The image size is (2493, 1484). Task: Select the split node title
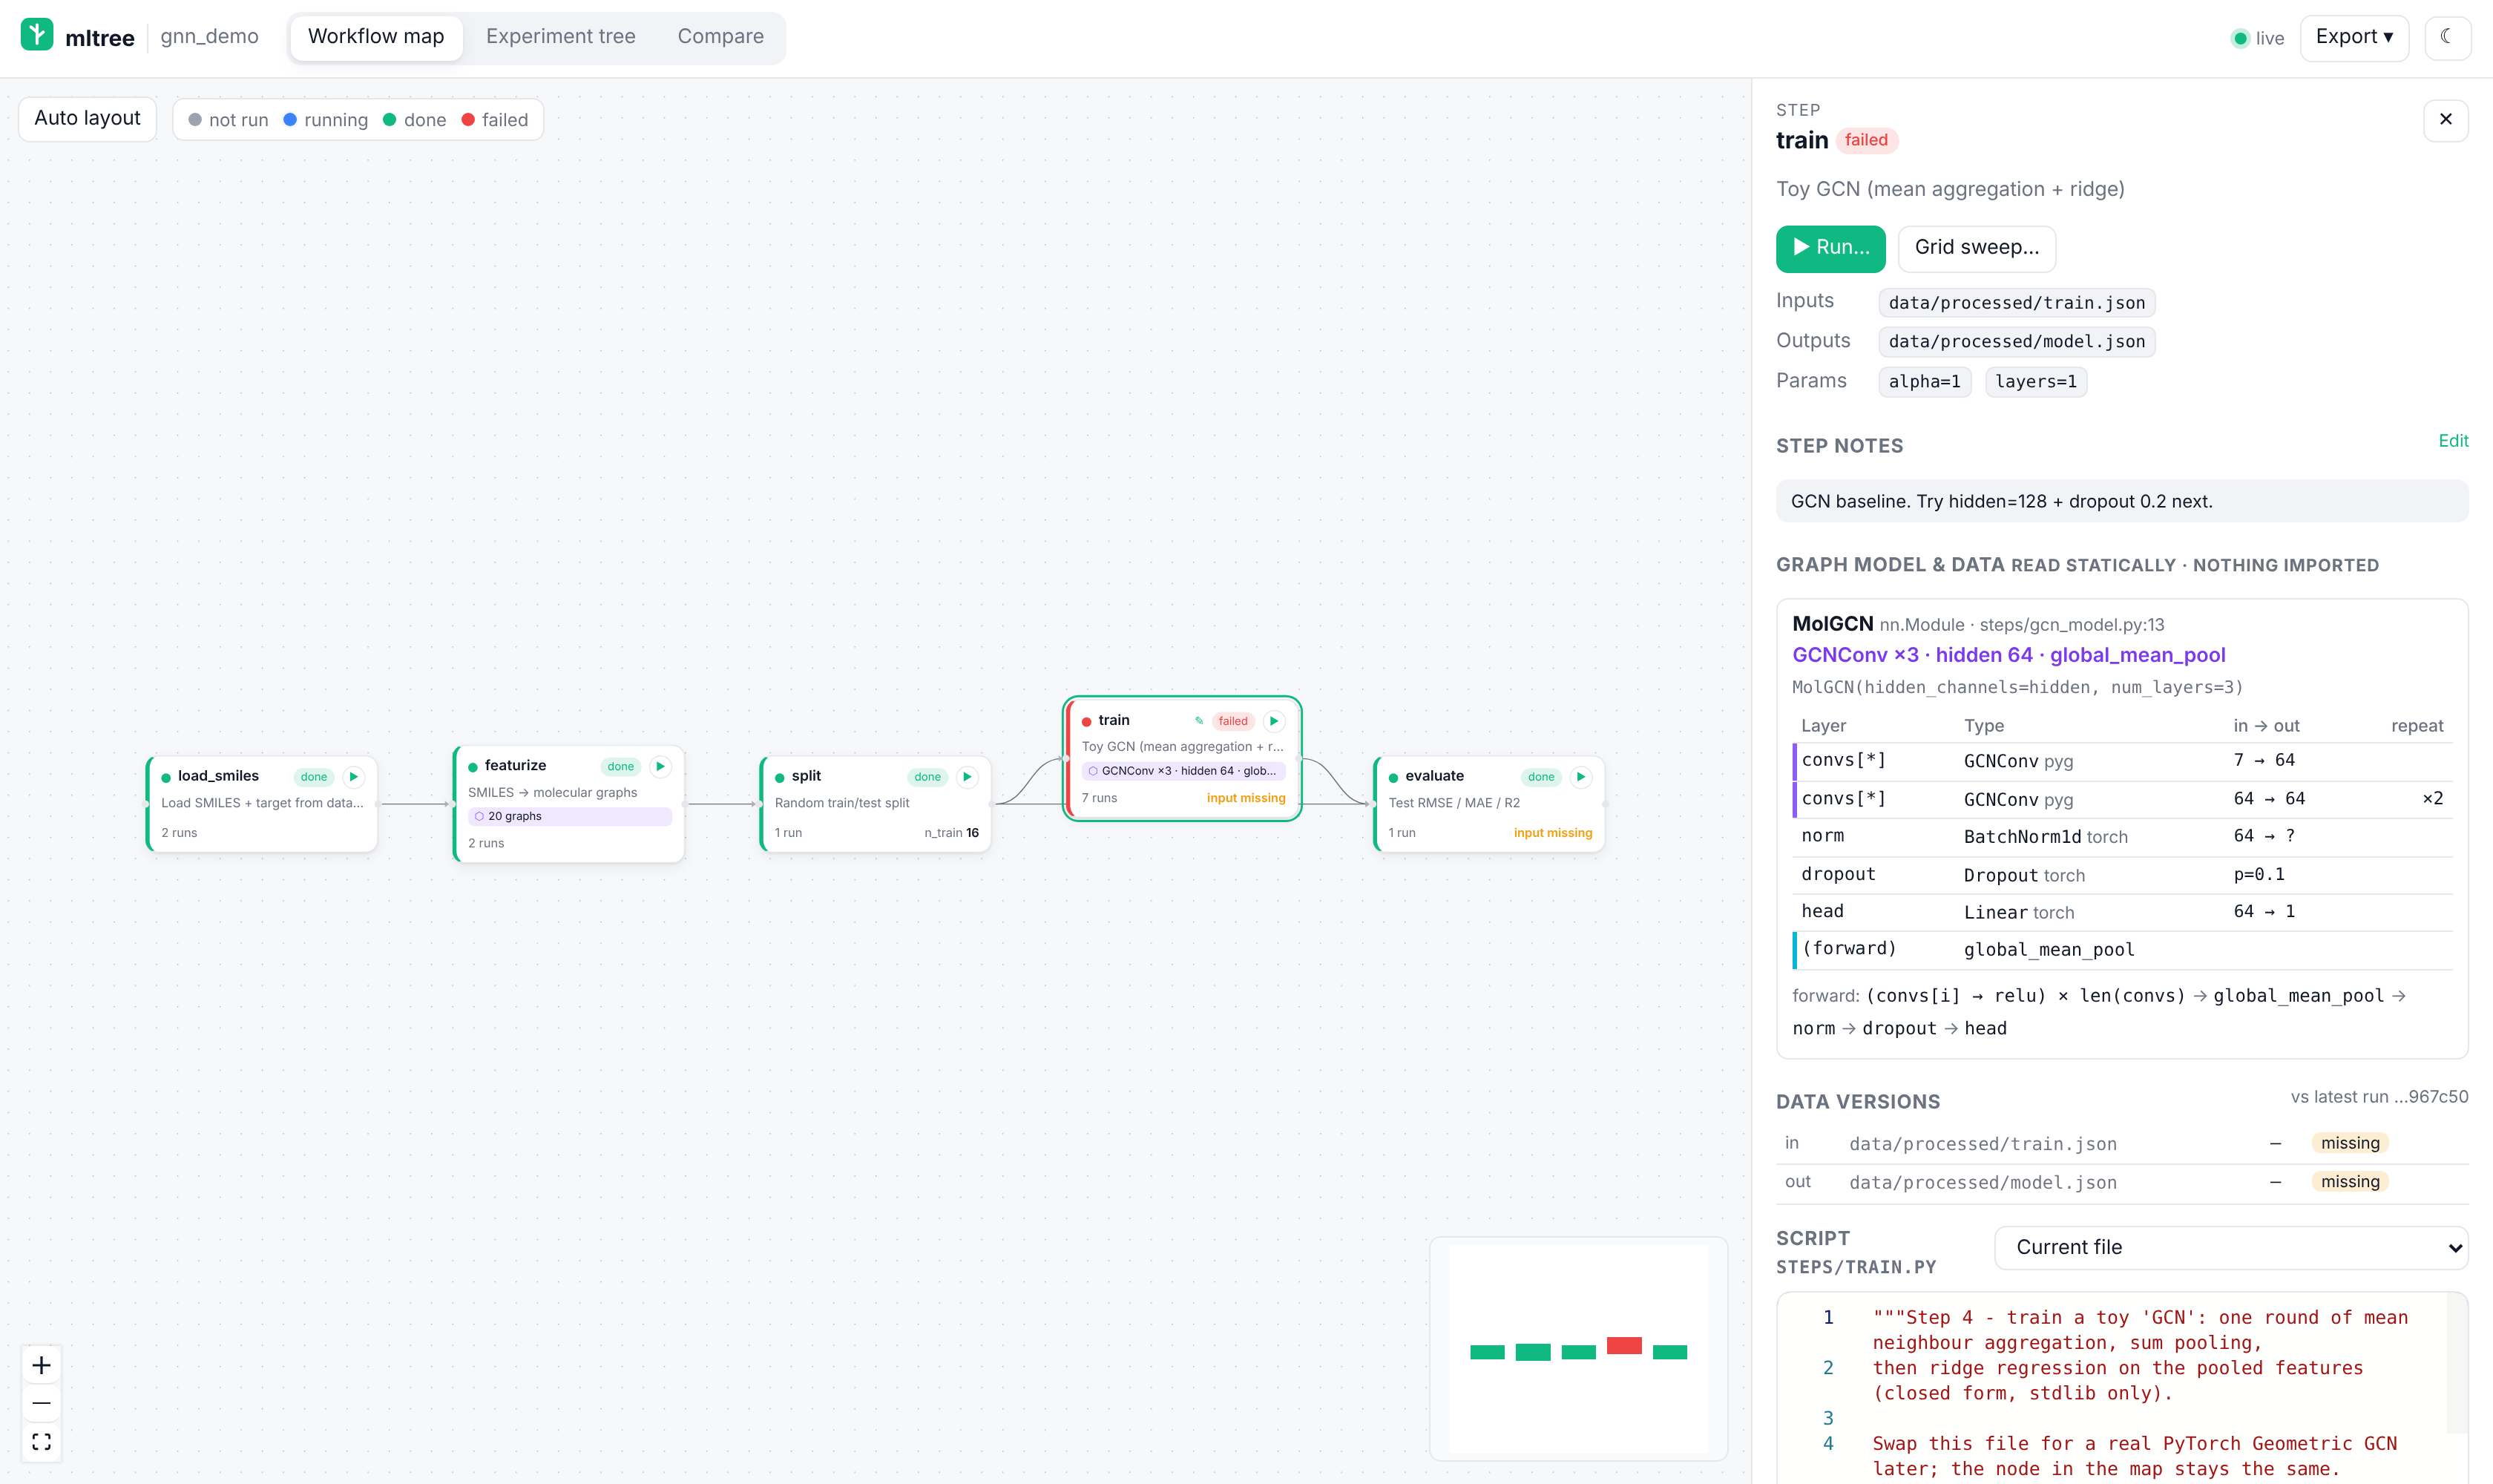[806, 776]
